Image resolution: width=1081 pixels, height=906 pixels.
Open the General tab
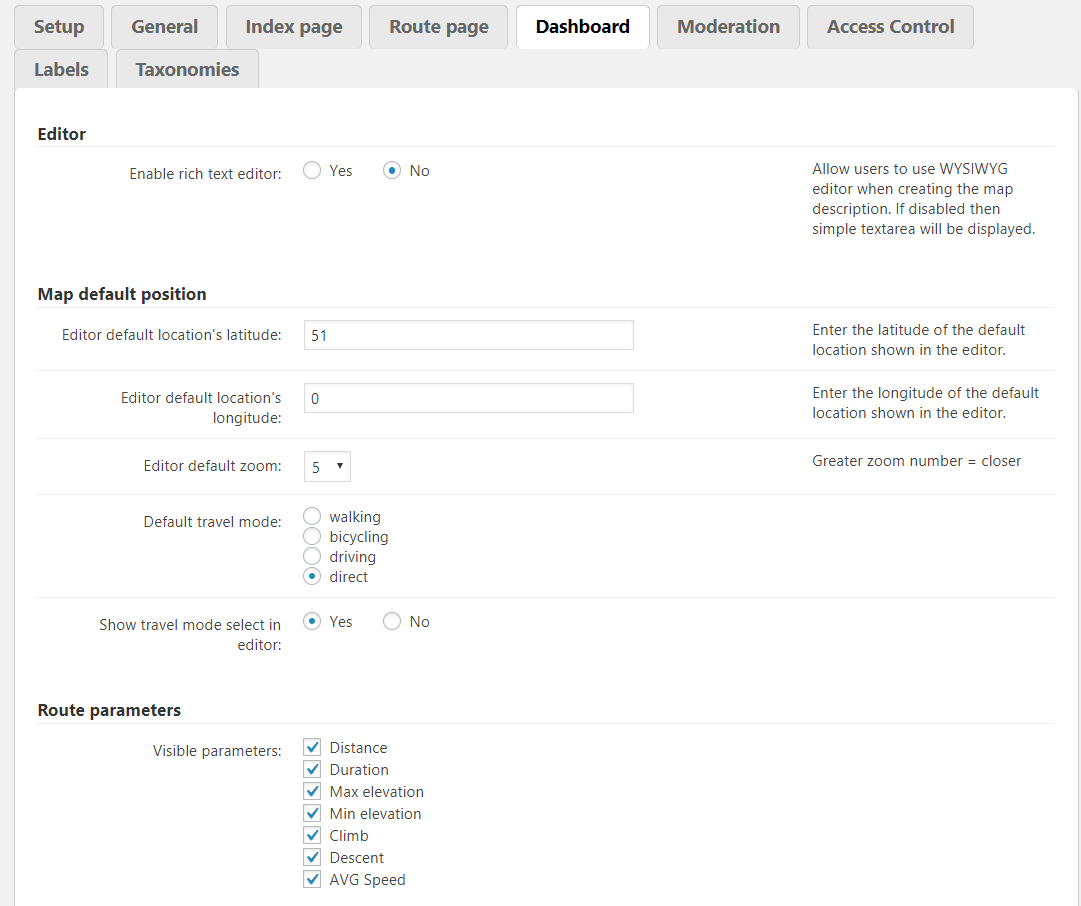pos(165,27)
